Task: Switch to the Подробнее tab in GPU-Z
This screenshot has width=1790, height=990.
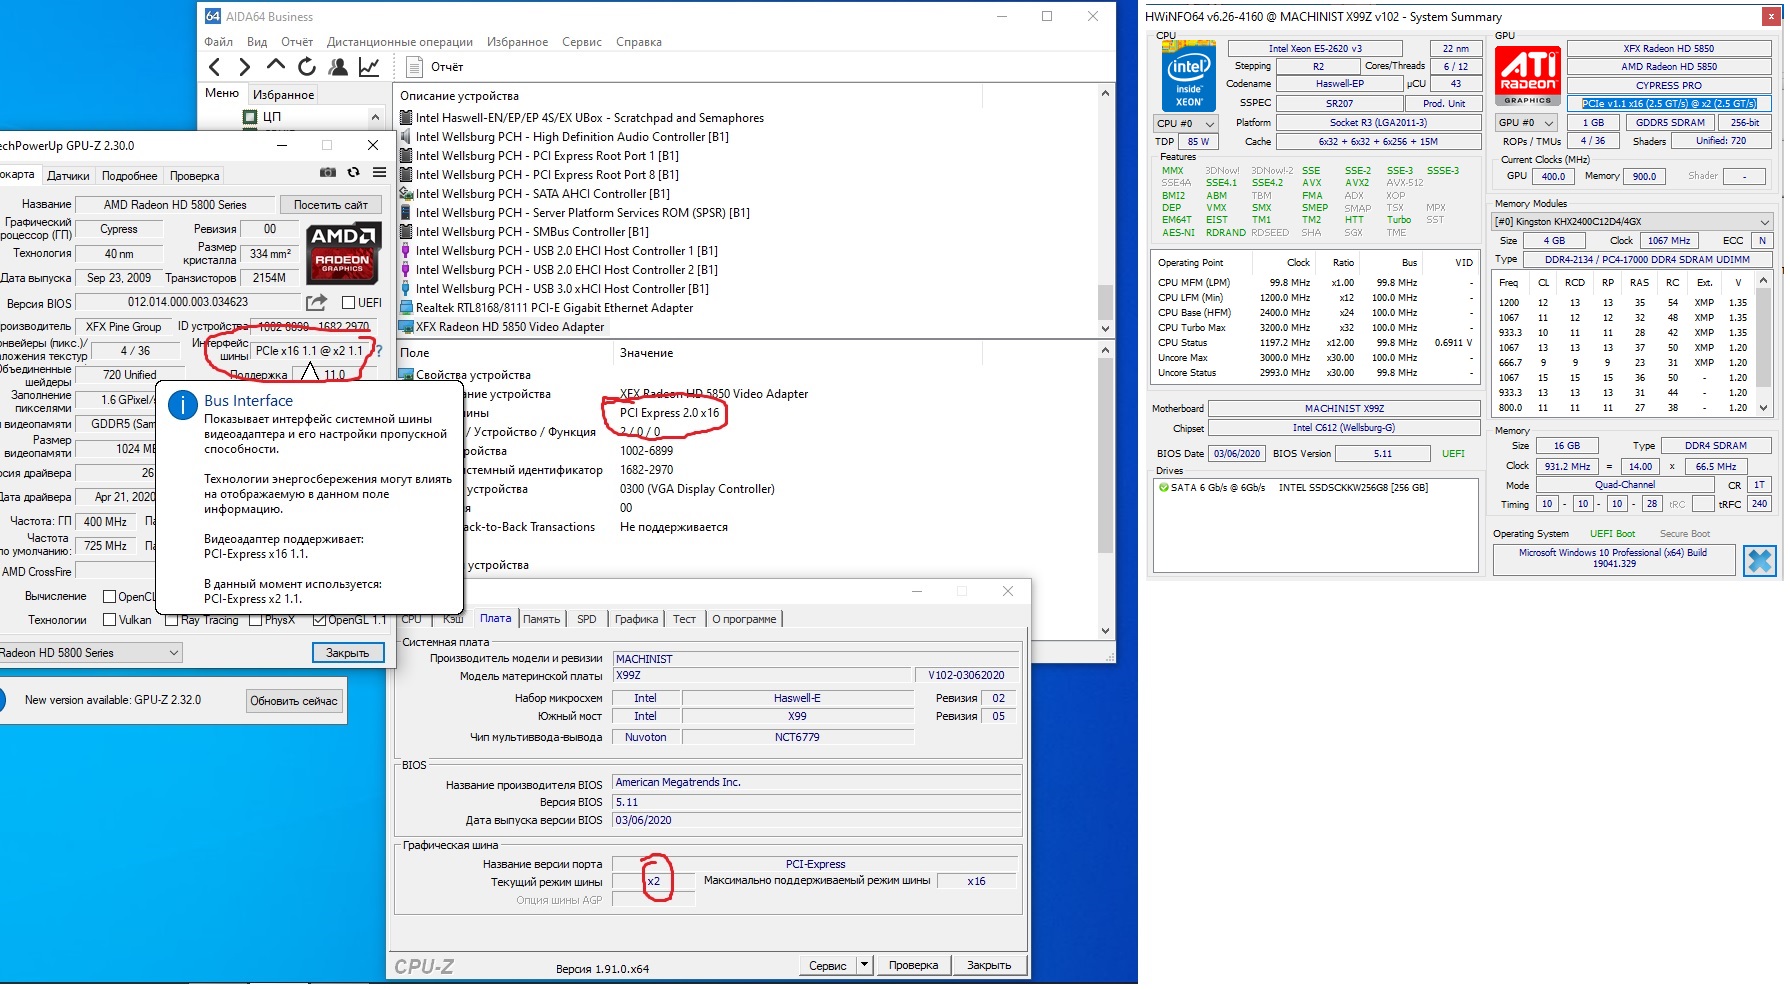Action: coord(130,176)
